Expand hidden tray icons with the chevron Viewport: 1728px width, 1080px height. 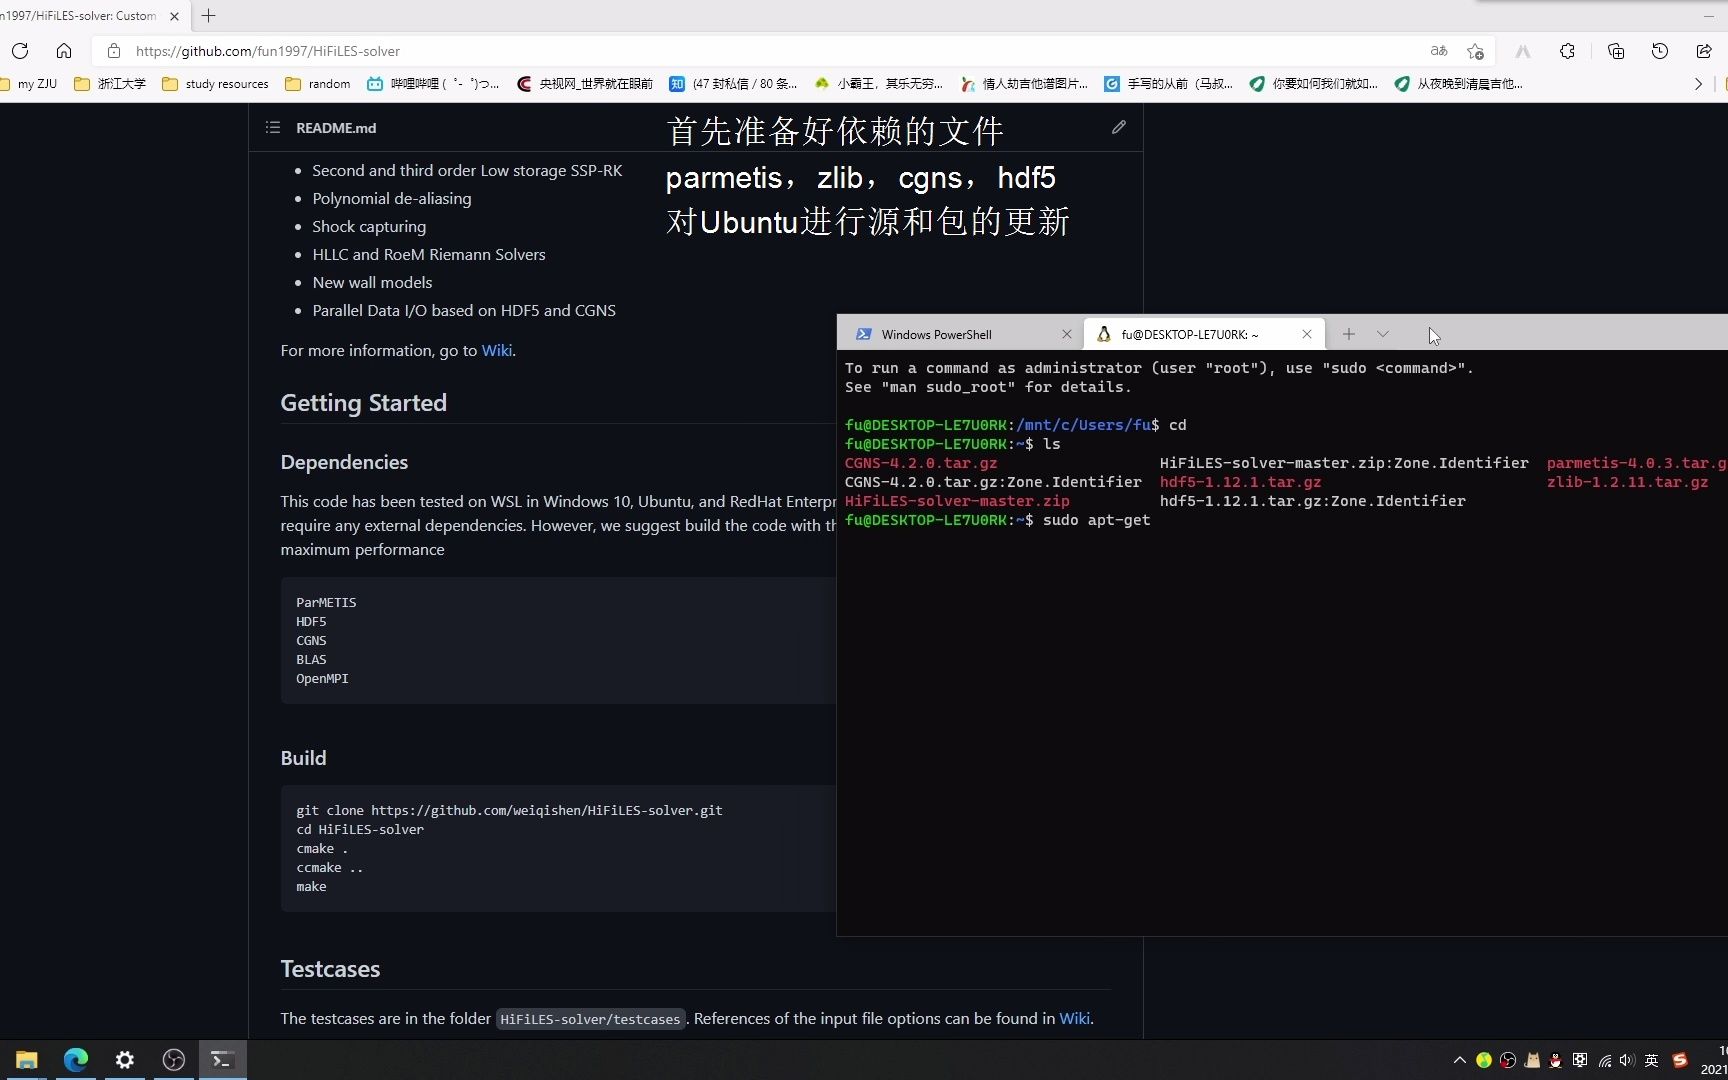tap(1459, 1060)
